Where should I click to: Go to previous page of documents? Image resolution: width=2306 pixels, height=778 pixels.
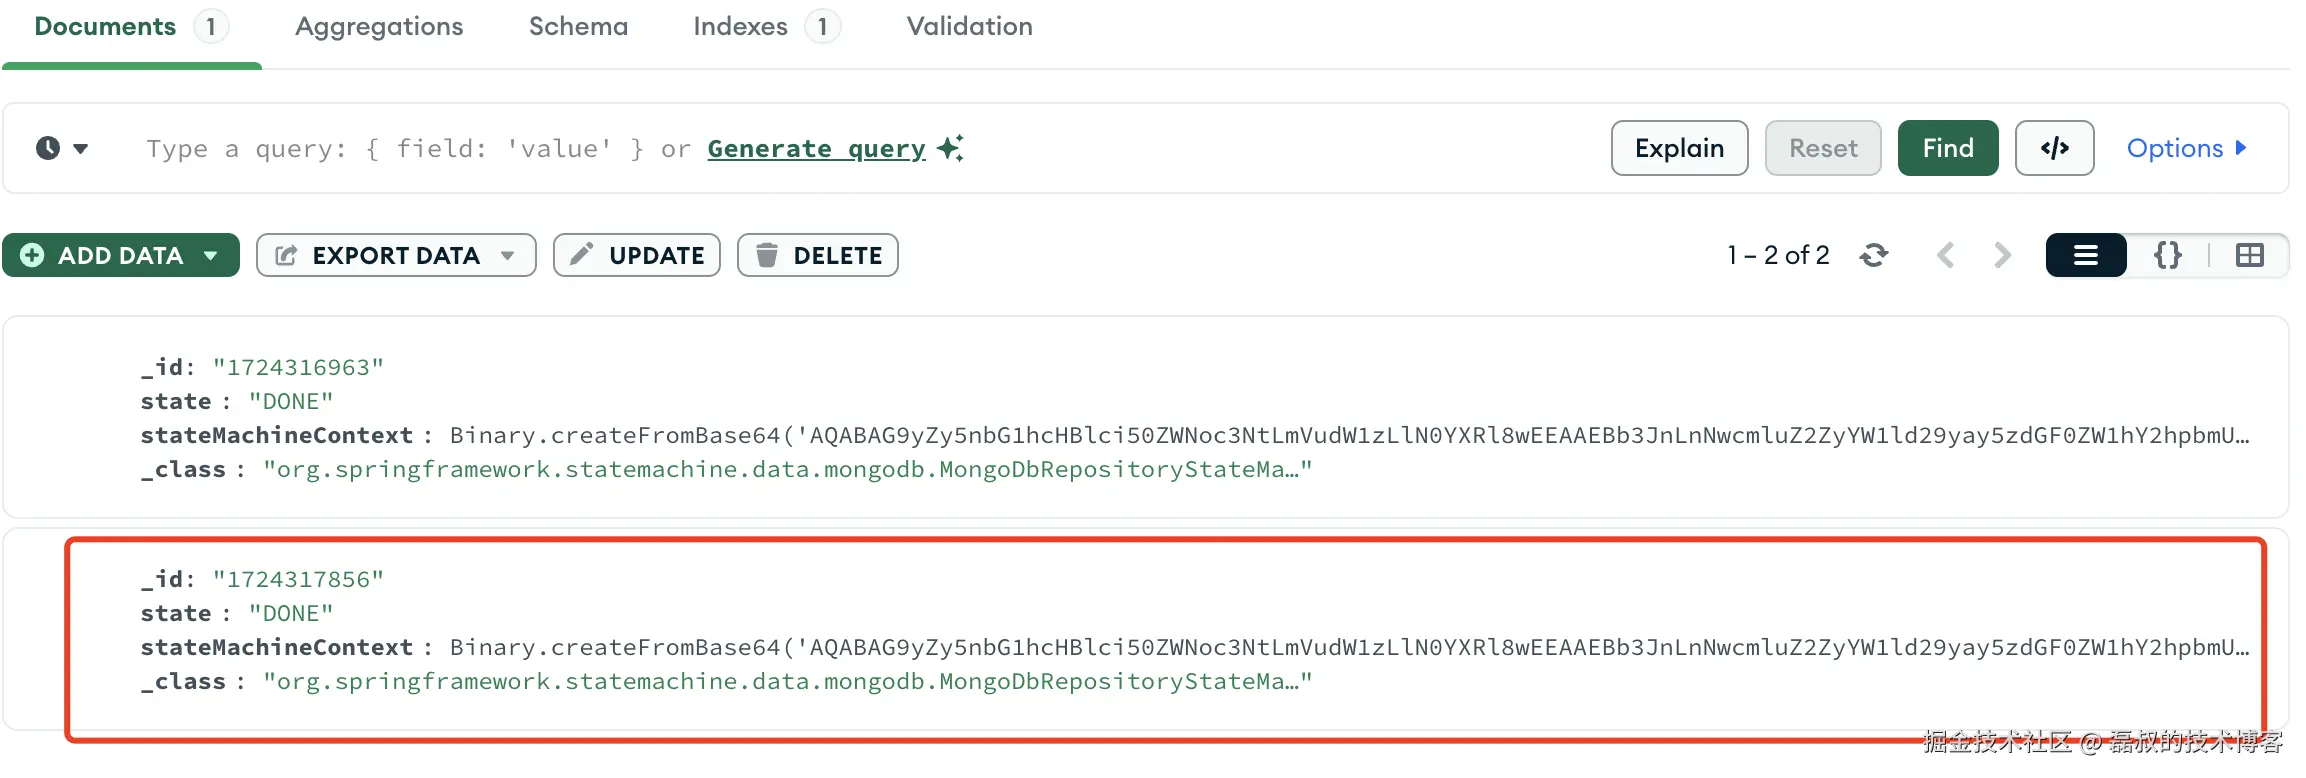click(1945, 255)
